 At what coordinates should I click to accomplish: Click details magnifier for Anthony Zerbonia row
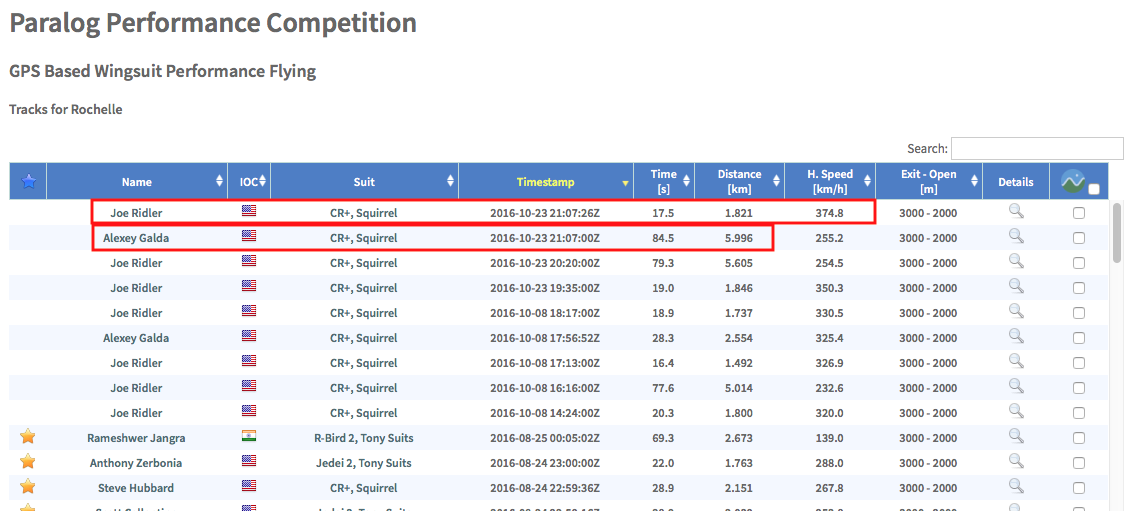(1015, 461)
